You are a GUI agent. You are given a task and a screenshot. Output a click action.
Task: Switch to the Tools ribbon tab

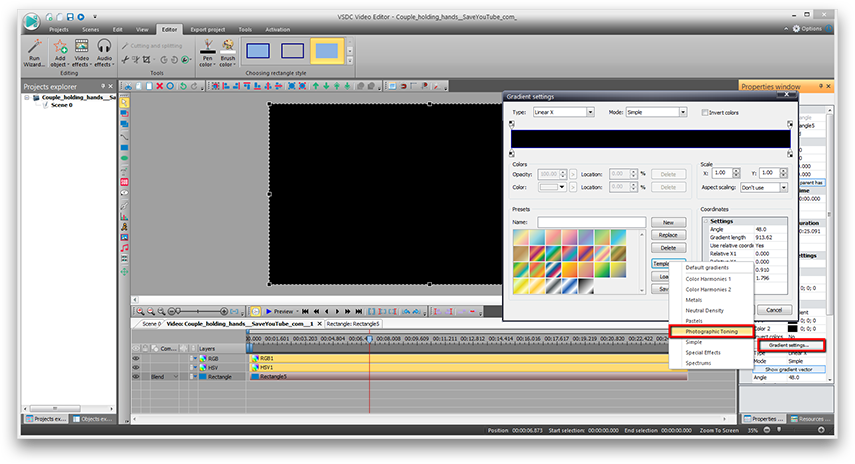(x=245, y=29)
